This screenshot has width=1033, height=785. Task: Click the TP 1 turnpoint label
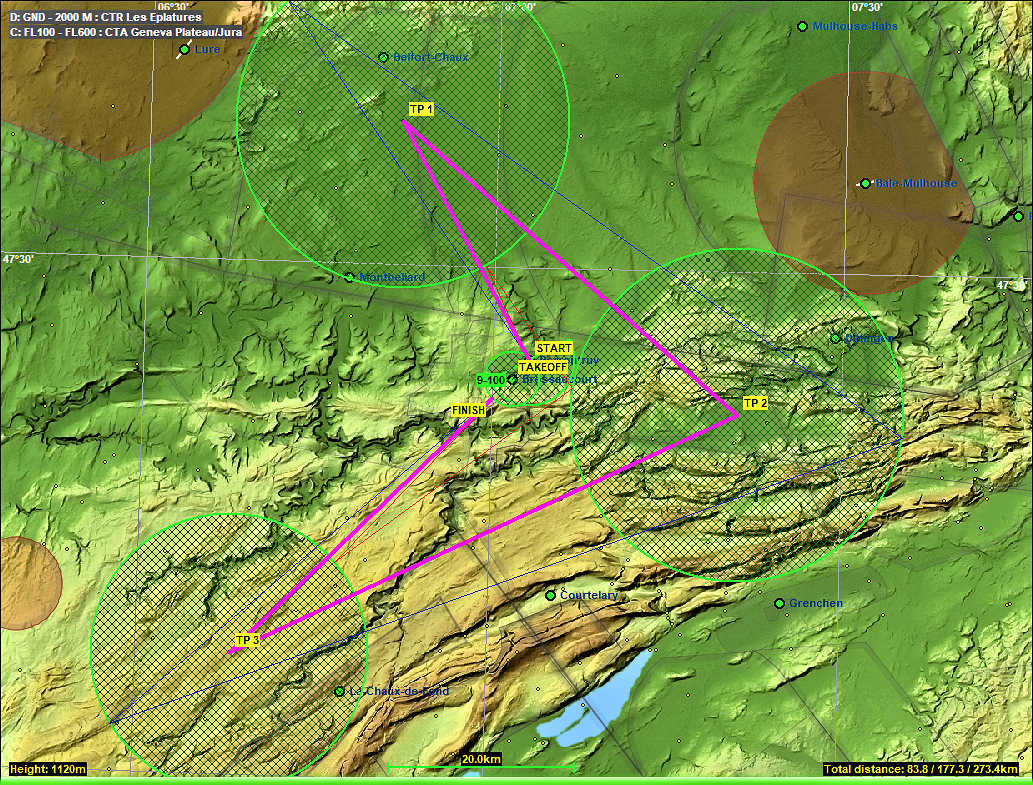pyautogui.click(x=421, y=108)
